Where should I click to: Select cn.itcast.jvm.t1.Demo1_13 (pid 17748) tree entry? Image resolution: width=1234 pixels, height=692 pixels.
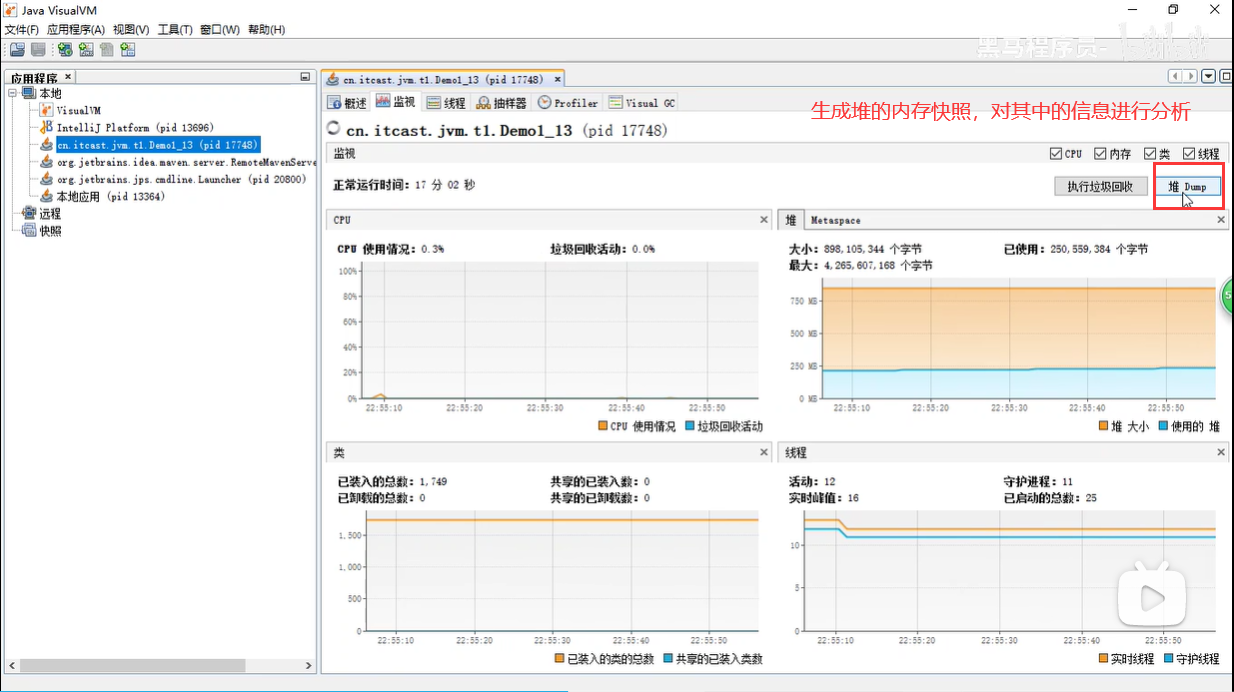coord(158,145)
